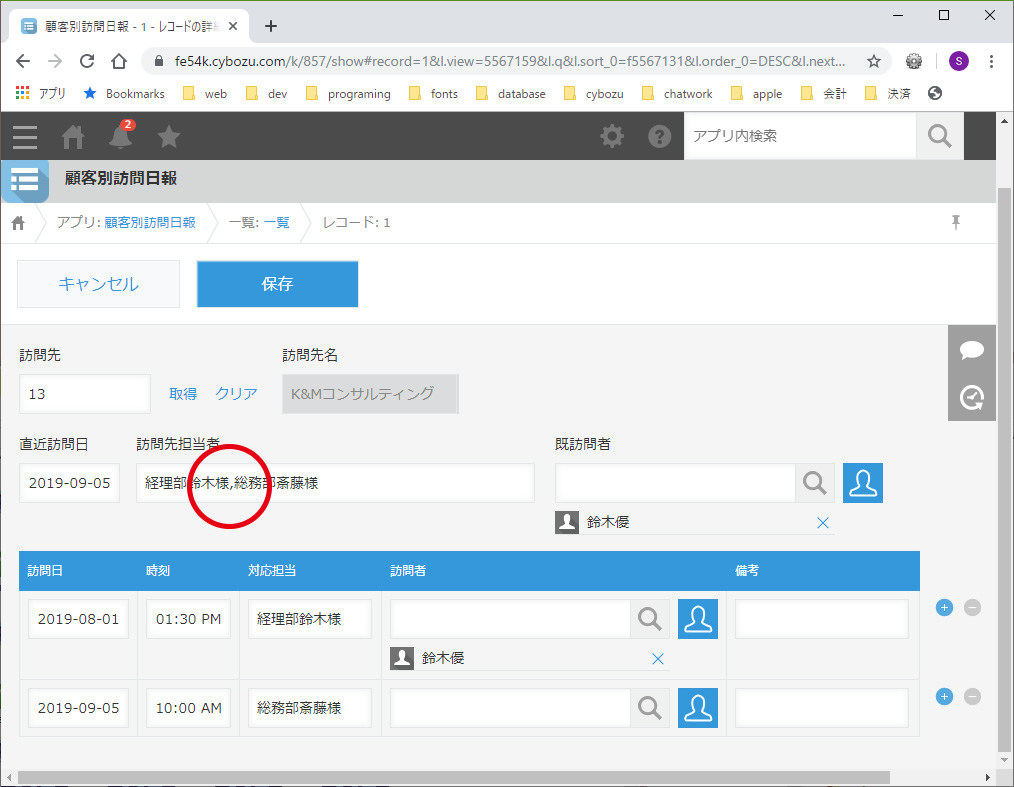This screenshot has height=787, width=1014.
Task: Open Chrome three-dot menu
Action: pyautogui.click(x=991, y=61)
